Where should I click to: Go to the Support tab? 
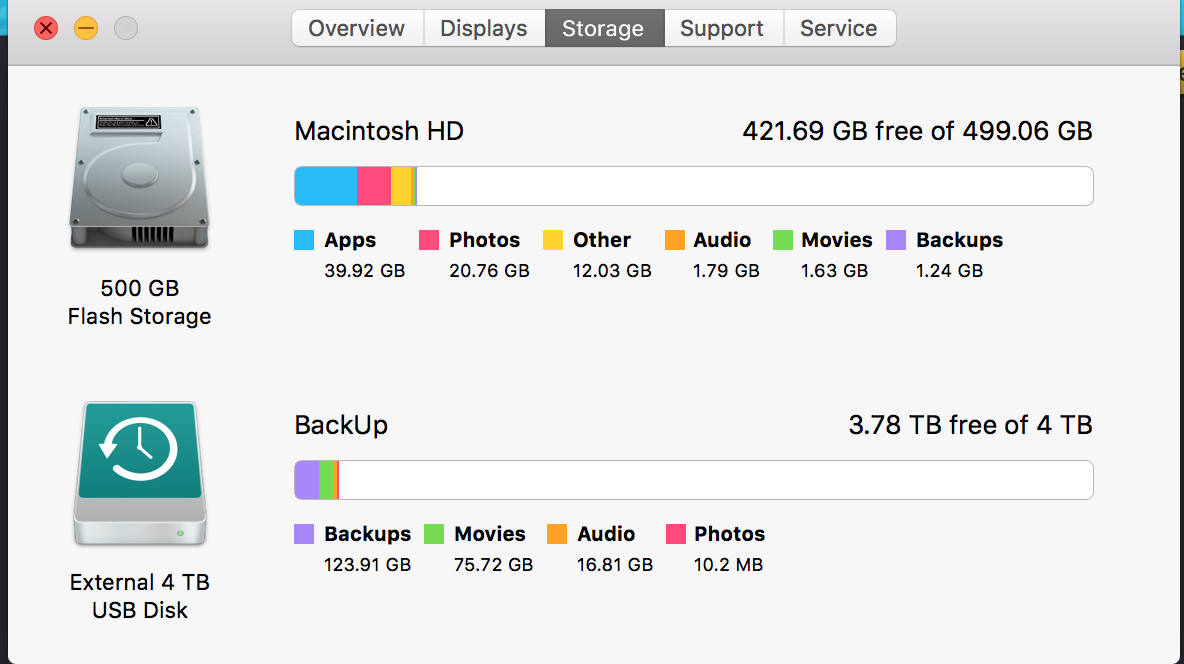tap(723, 28)
